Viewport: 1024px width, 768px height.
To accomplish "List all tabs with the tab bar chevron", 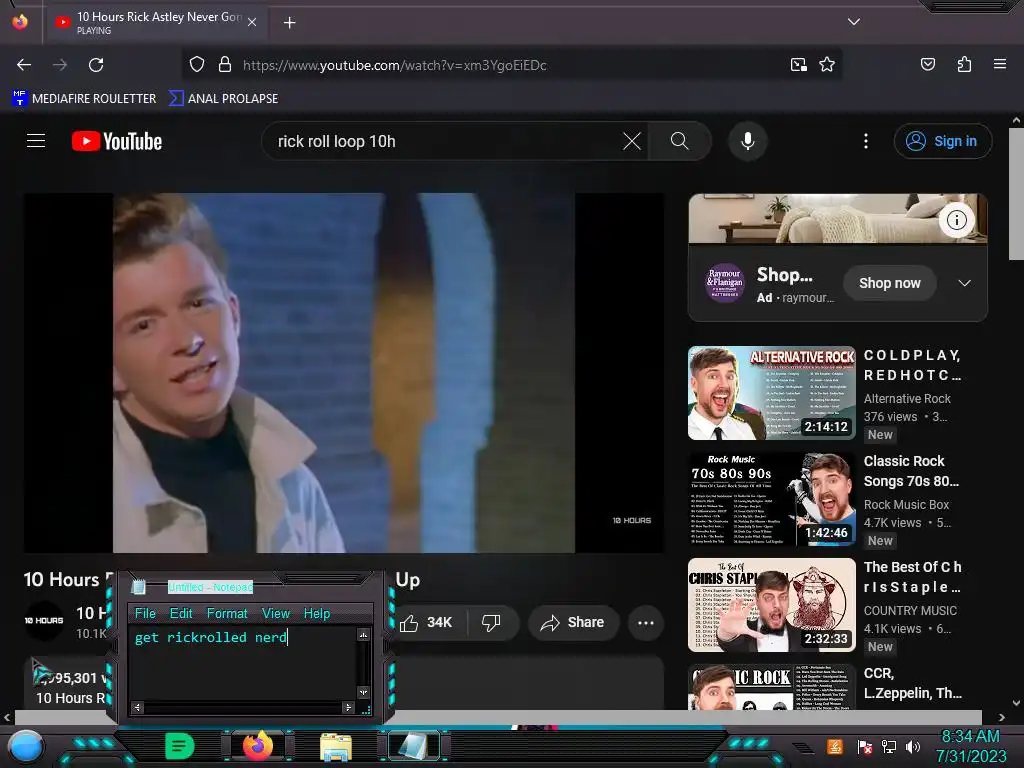I will click(x=854, y=22).
